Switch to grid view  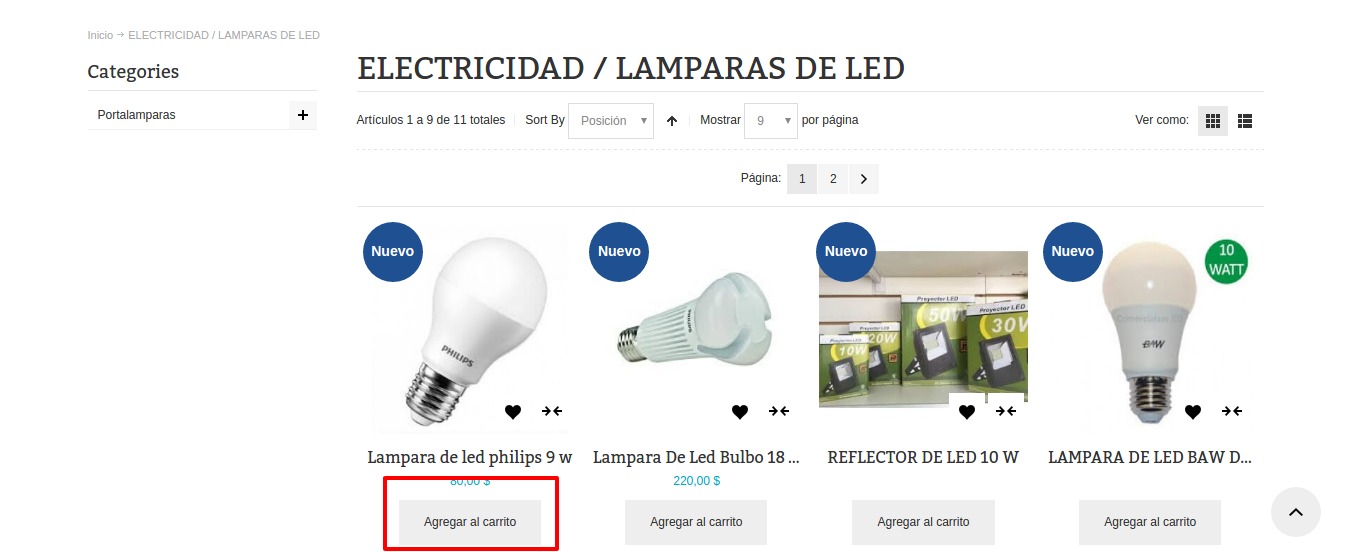point(1213,121)
